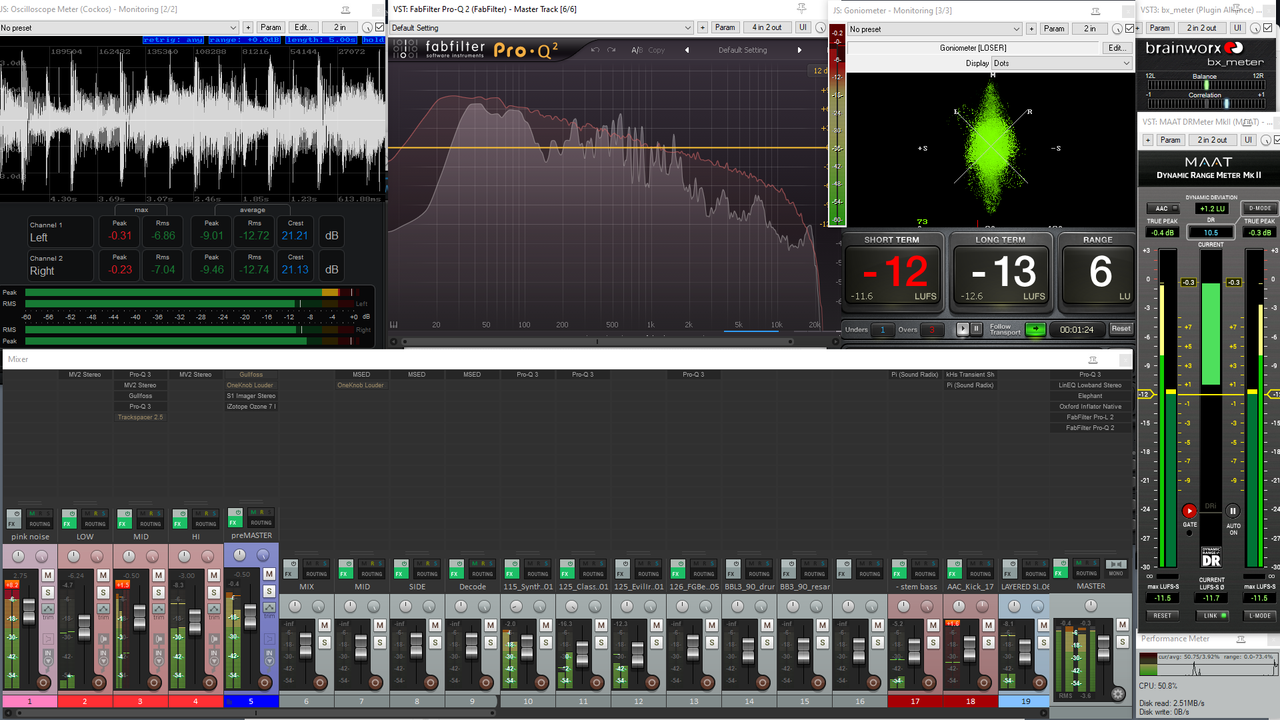Click Pro-Q 2 undo arrow
This screenshot has width=1280, height=720.
pos(595,50)
